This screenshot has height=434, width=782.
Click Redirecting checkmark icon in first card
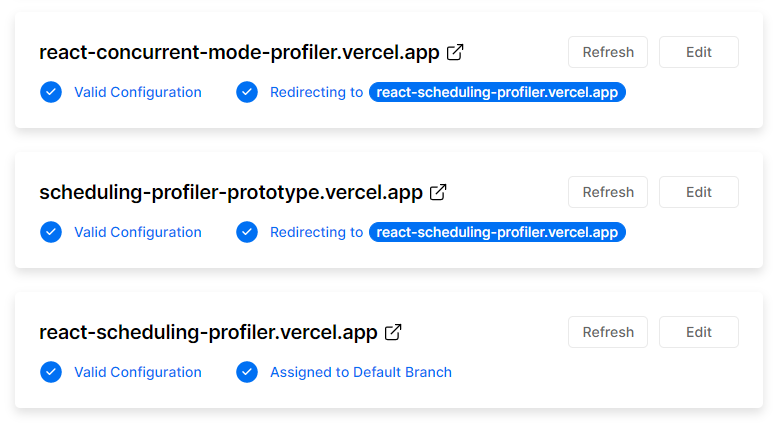pyautogui.click(x=247, y=92)
